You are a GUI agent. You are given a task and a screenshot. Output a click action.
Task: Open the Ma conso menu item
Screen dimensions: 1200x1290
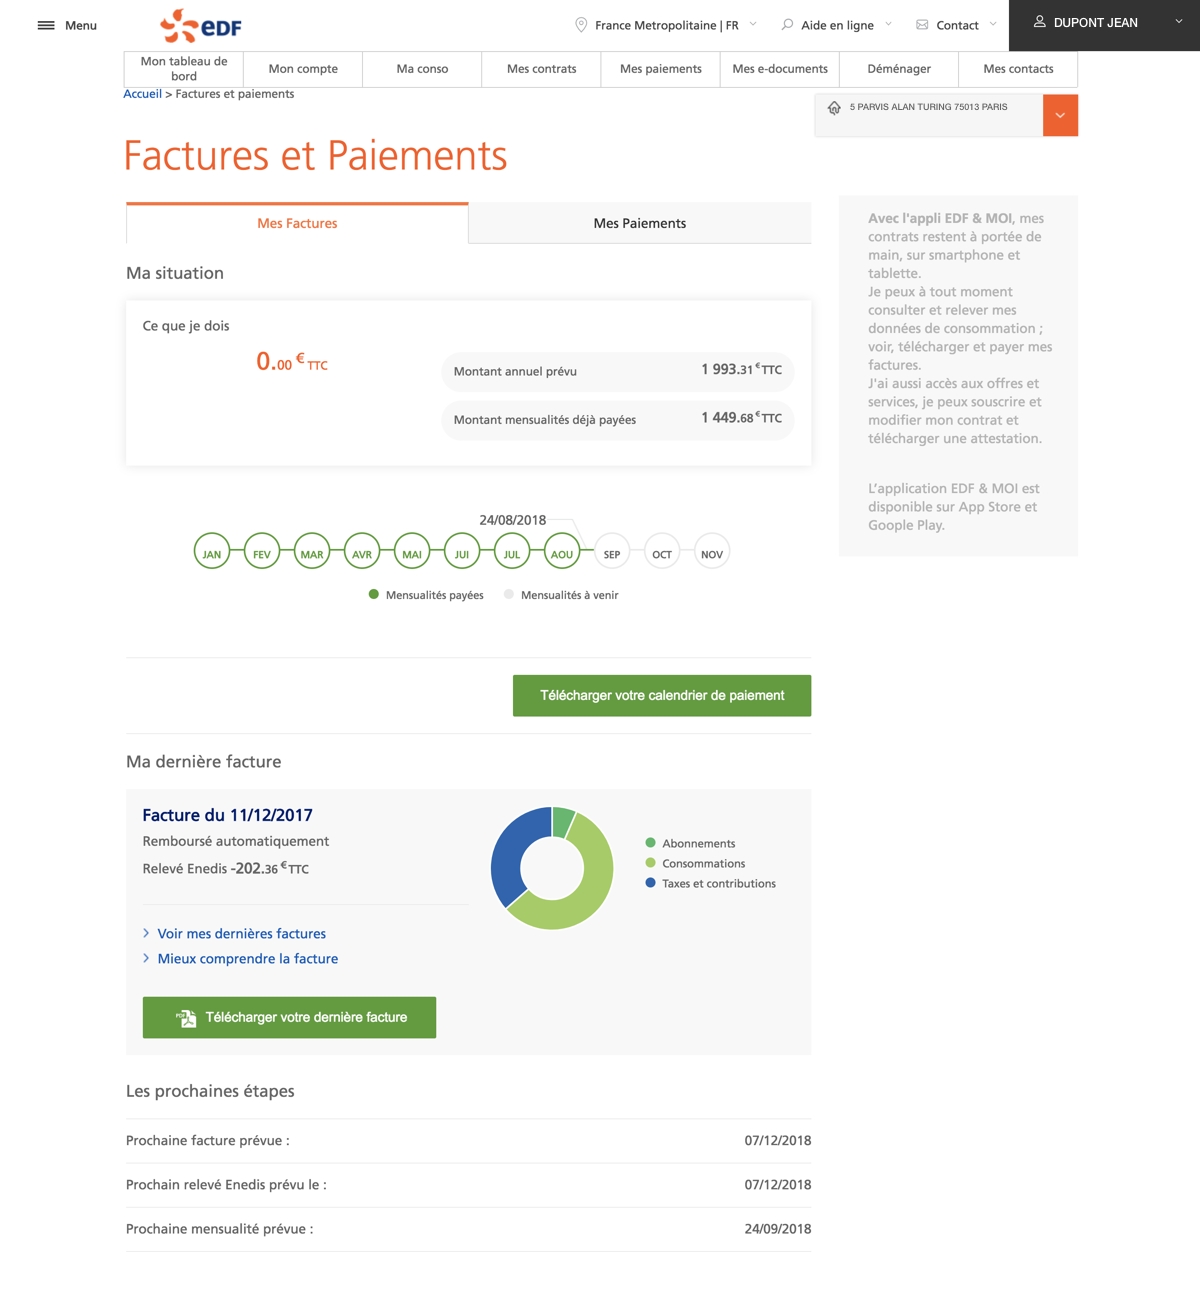pyautogui.click(x=422, y=69)
